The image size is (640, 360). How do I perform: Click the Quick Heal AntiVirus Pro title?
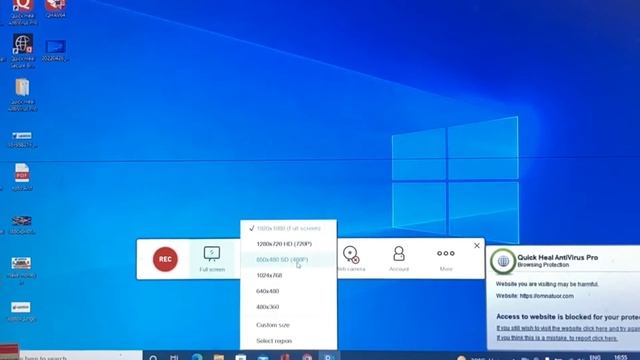(558, 258)
